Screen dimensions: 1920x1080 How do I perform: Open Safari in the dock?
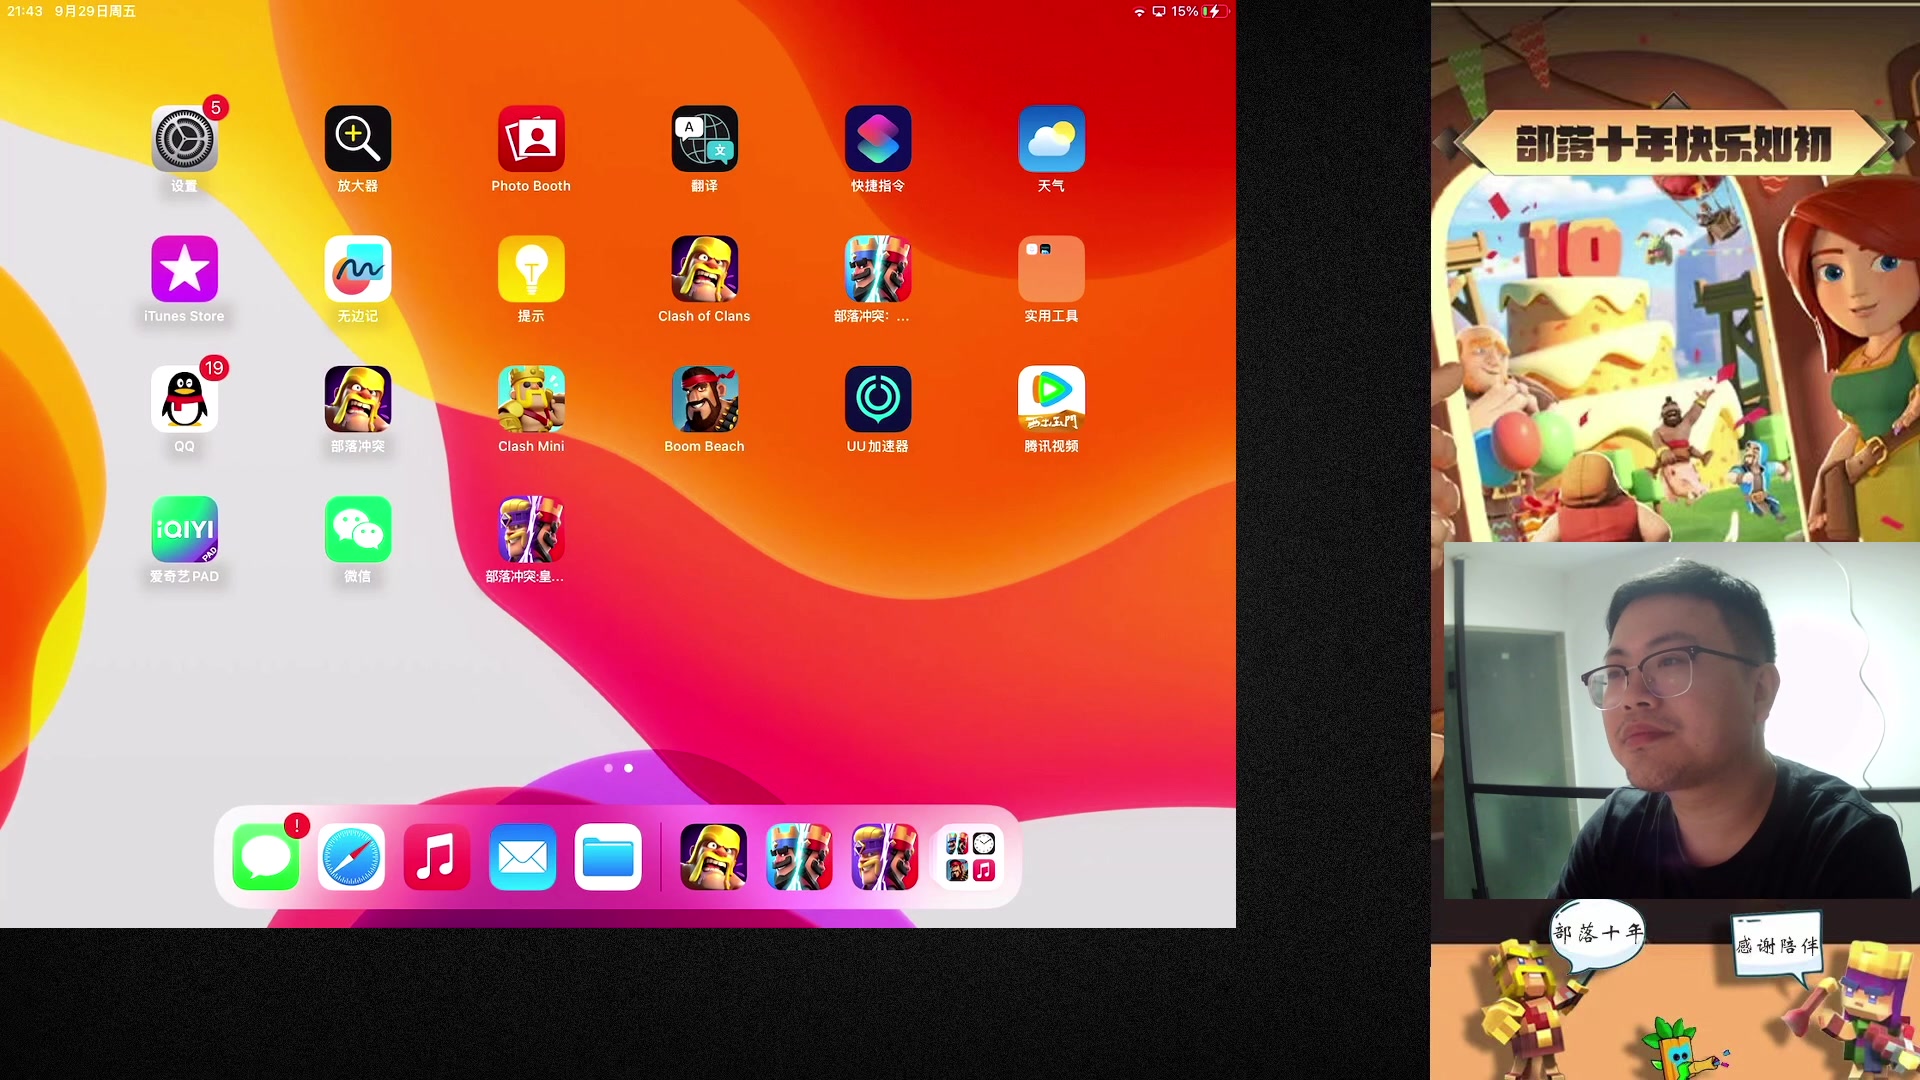(x=351, y=857)
